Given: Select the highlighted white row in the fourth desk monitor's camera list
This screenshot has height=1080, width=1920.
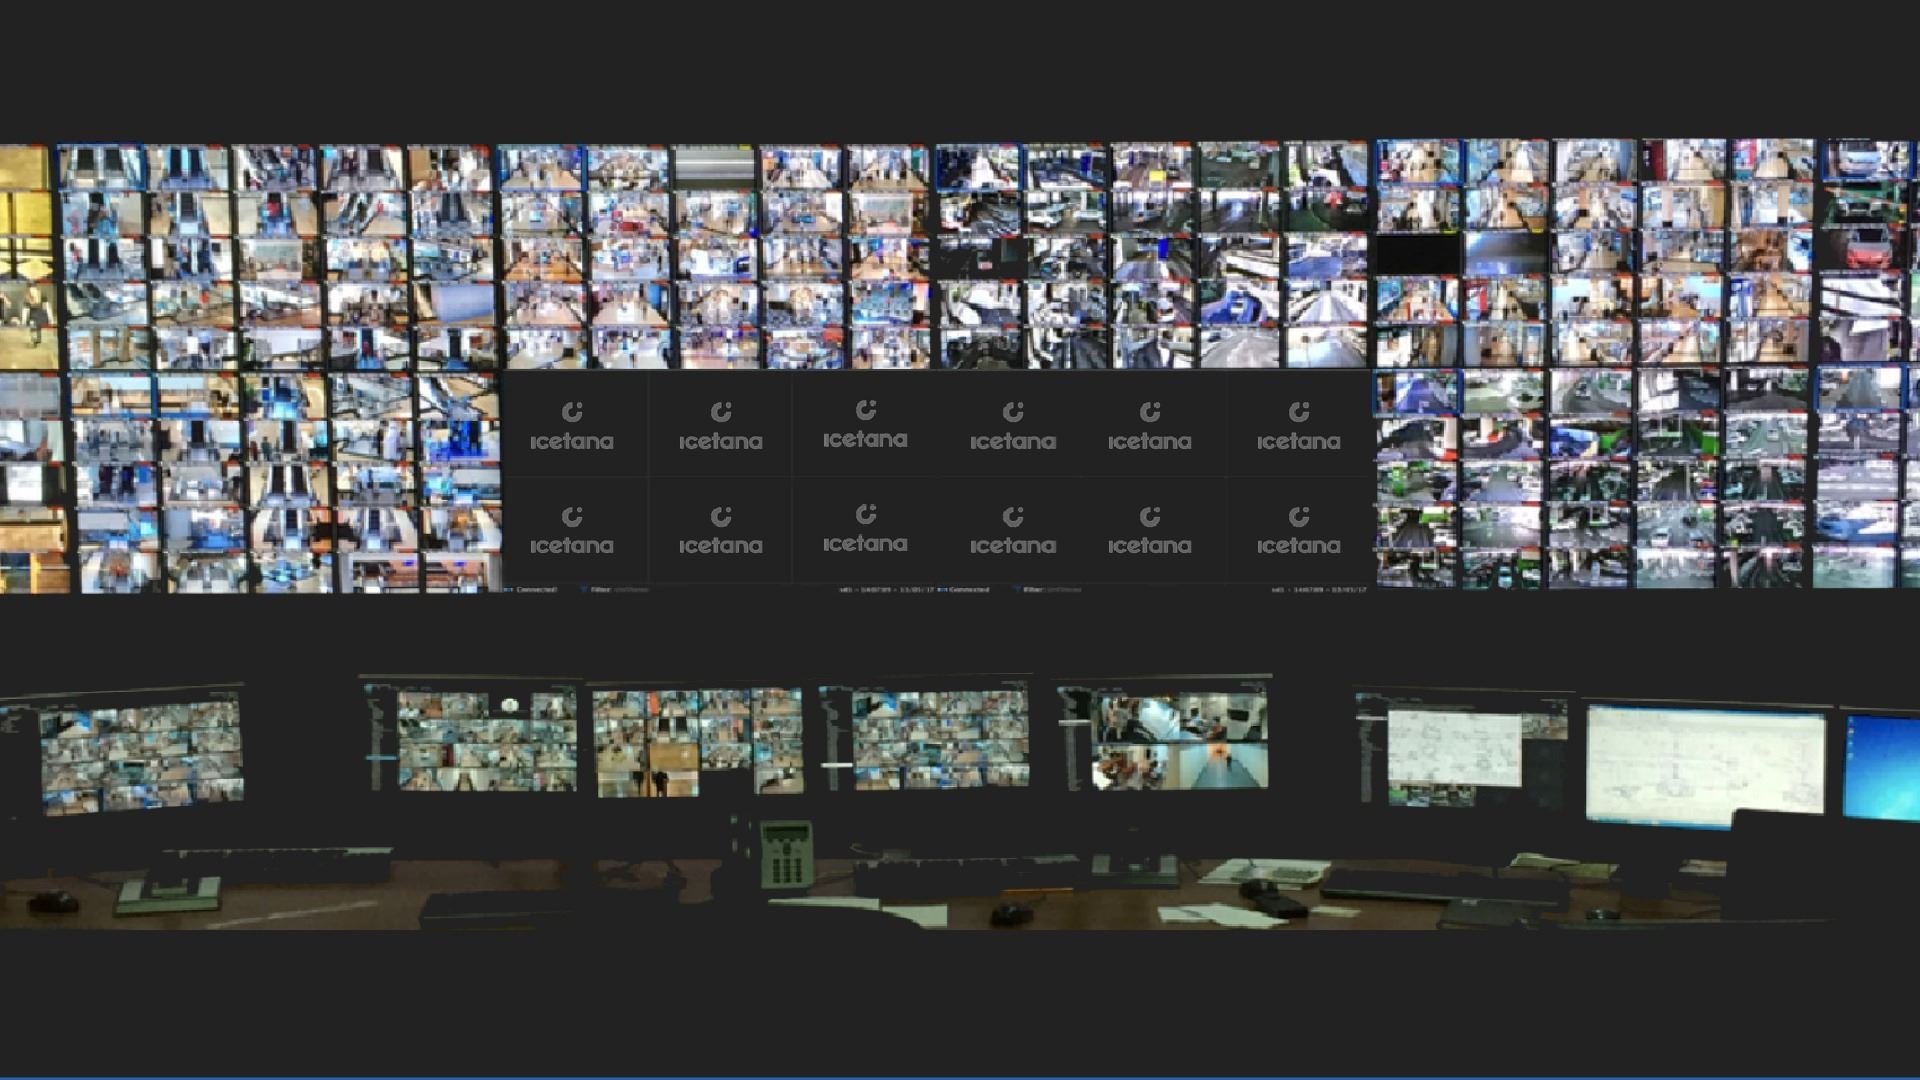Looking at the screenshot, I should [836, 766].
